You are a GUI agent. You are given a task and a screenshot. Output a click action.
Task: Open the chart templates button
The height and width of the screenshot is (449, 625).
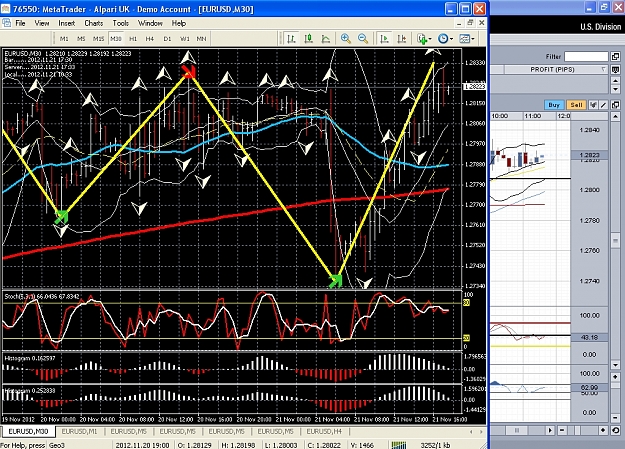pos(464,39)
